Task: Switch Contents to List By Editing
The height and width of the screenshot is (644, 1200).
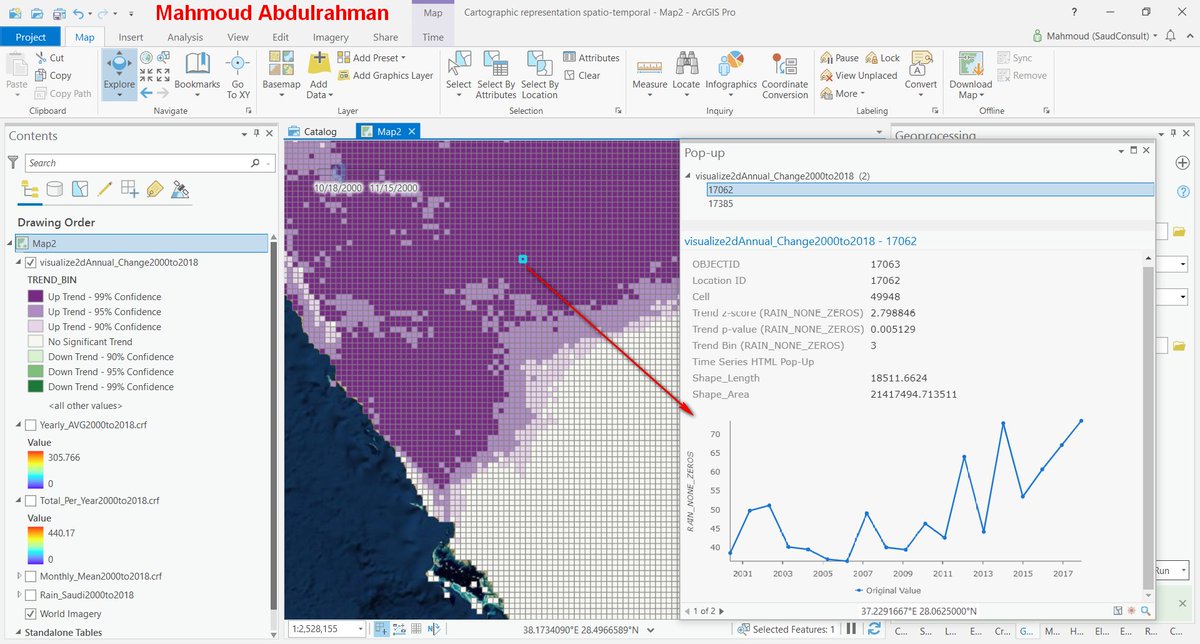Action: pos(104,189)
